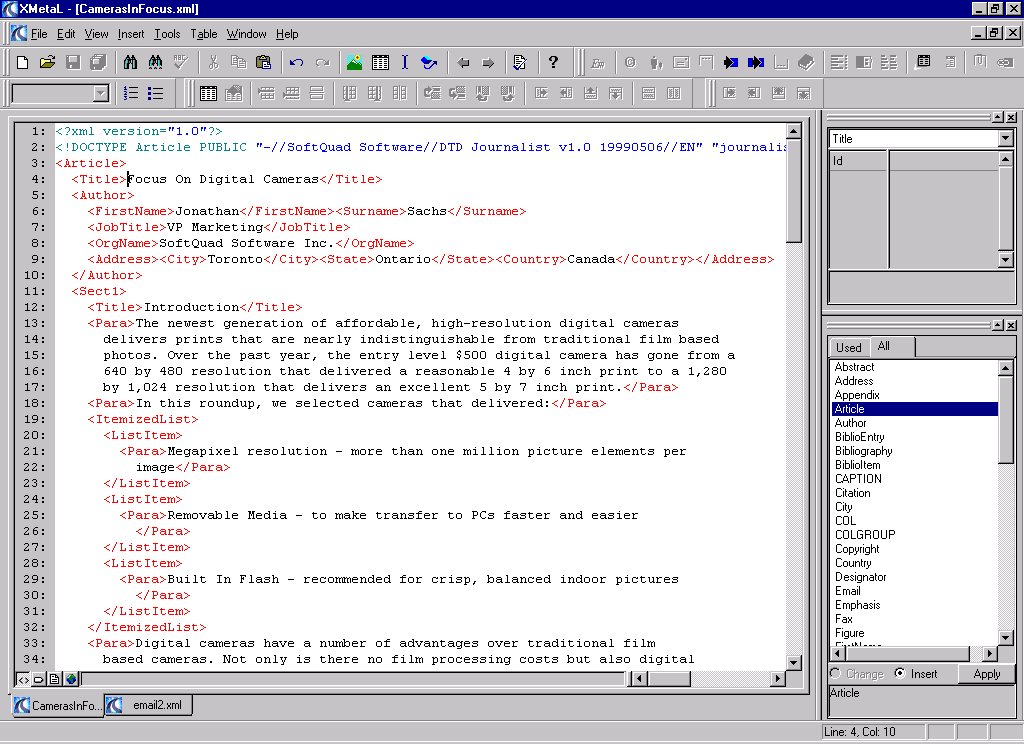The width and height of the screenshot is (1024, 744).
Task: Click the XMetaL document icon in the menu bar
Action: [x=19, y=33]
